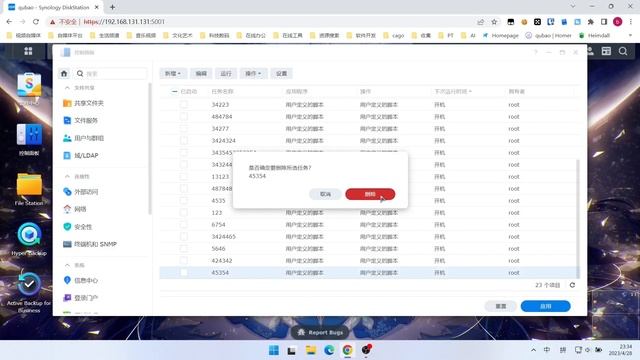Select task row 424342

(369, 260)
